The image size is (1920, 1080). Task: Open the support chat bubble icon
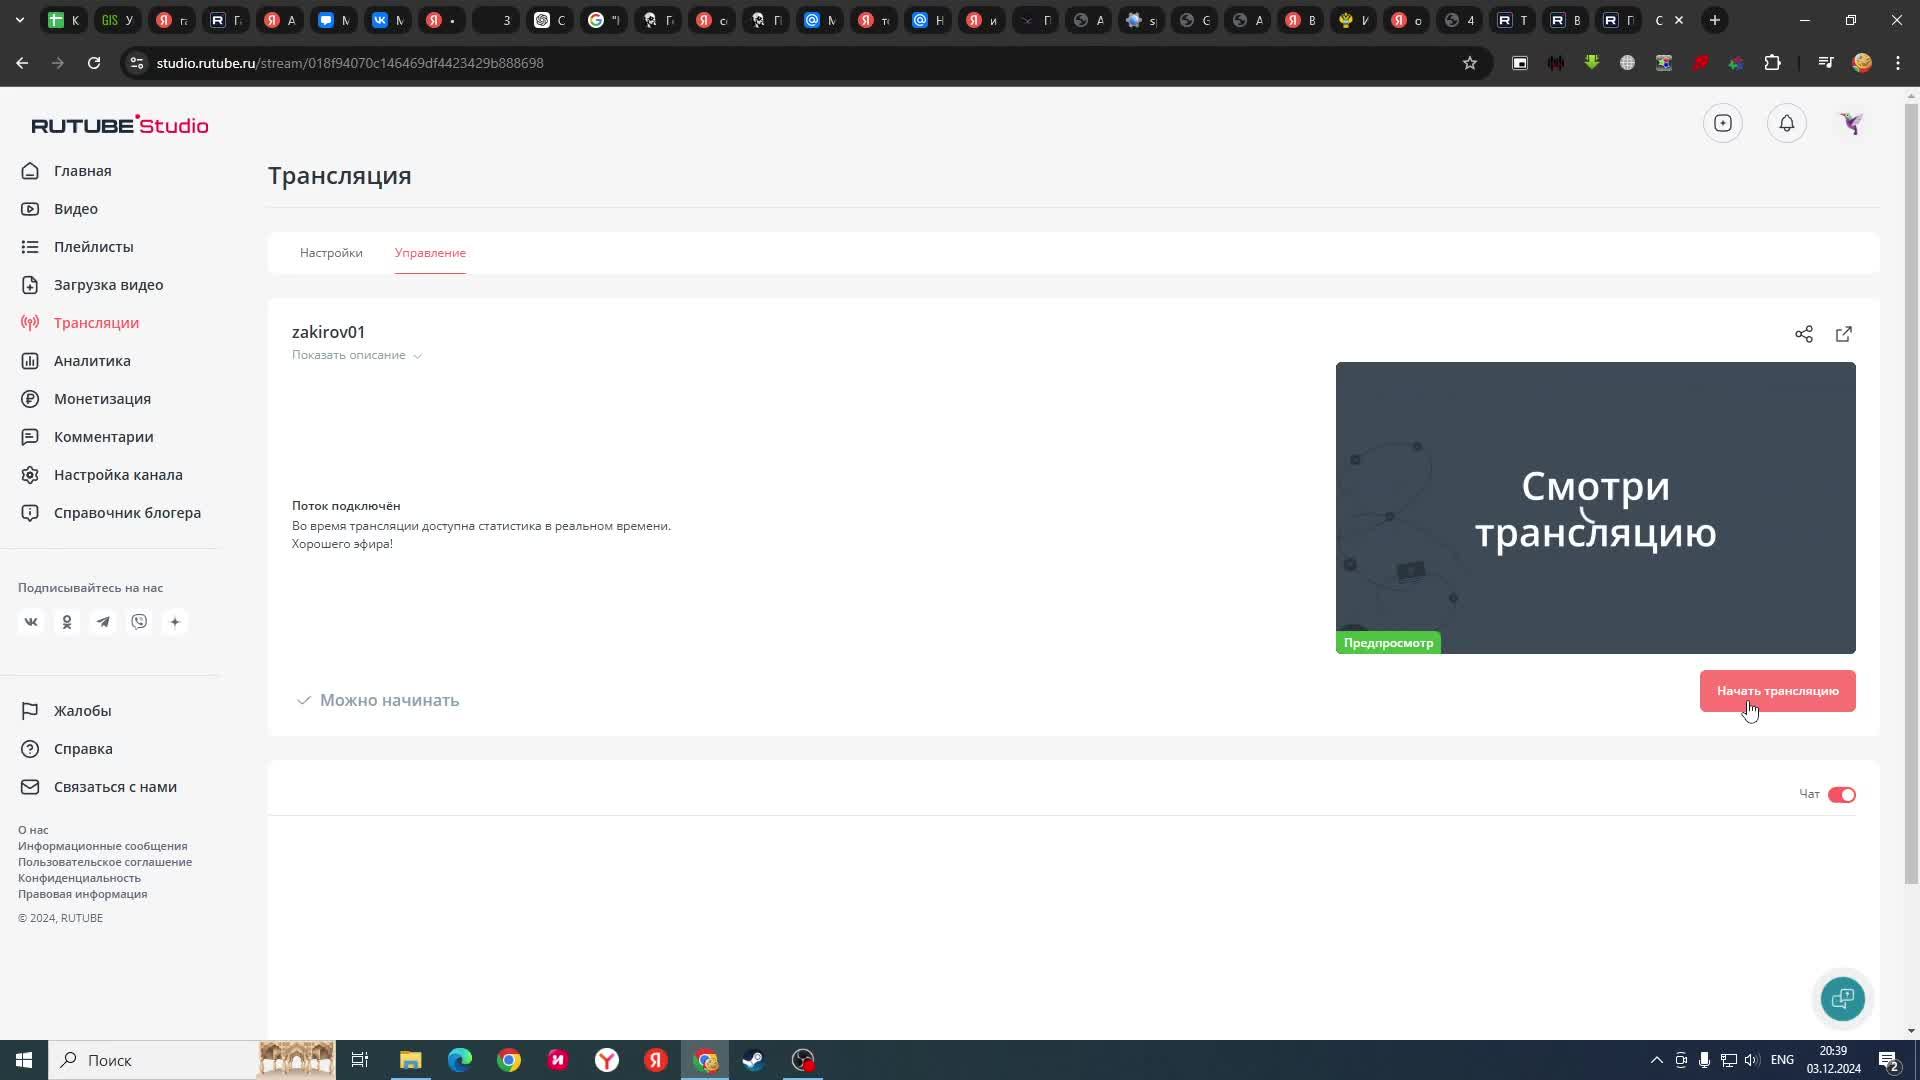1842,998
